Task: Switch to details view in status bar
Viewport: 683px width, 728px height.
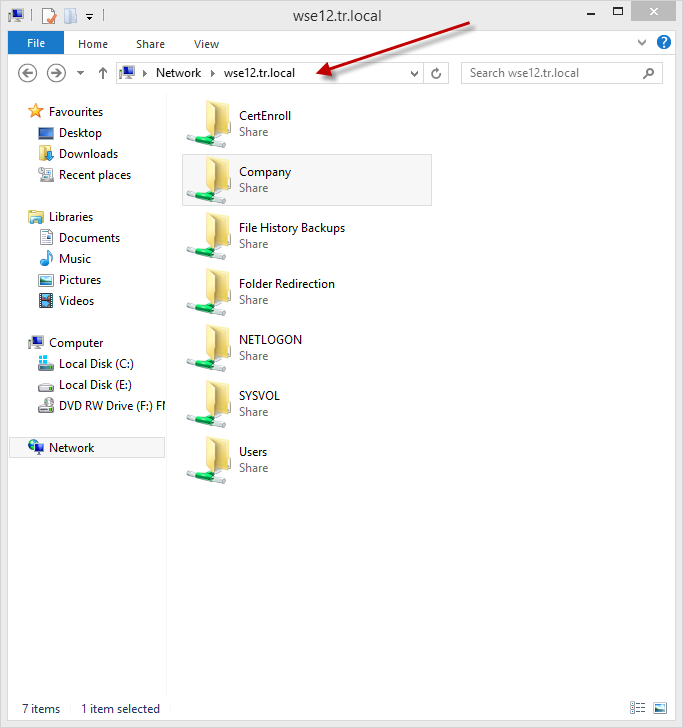Action: click(x=638, y=709)
